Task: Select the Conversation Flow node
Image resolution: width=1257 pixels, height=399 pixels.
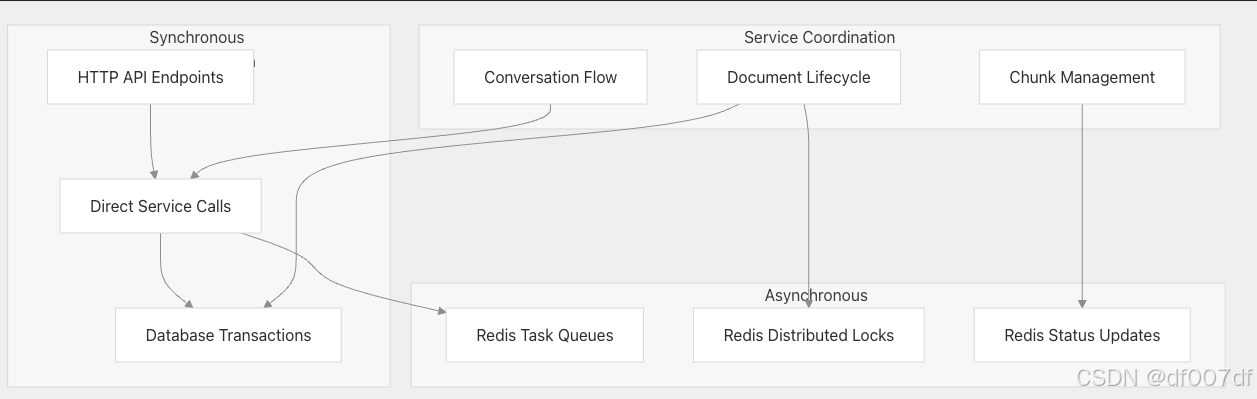Action: click(550, 77)
